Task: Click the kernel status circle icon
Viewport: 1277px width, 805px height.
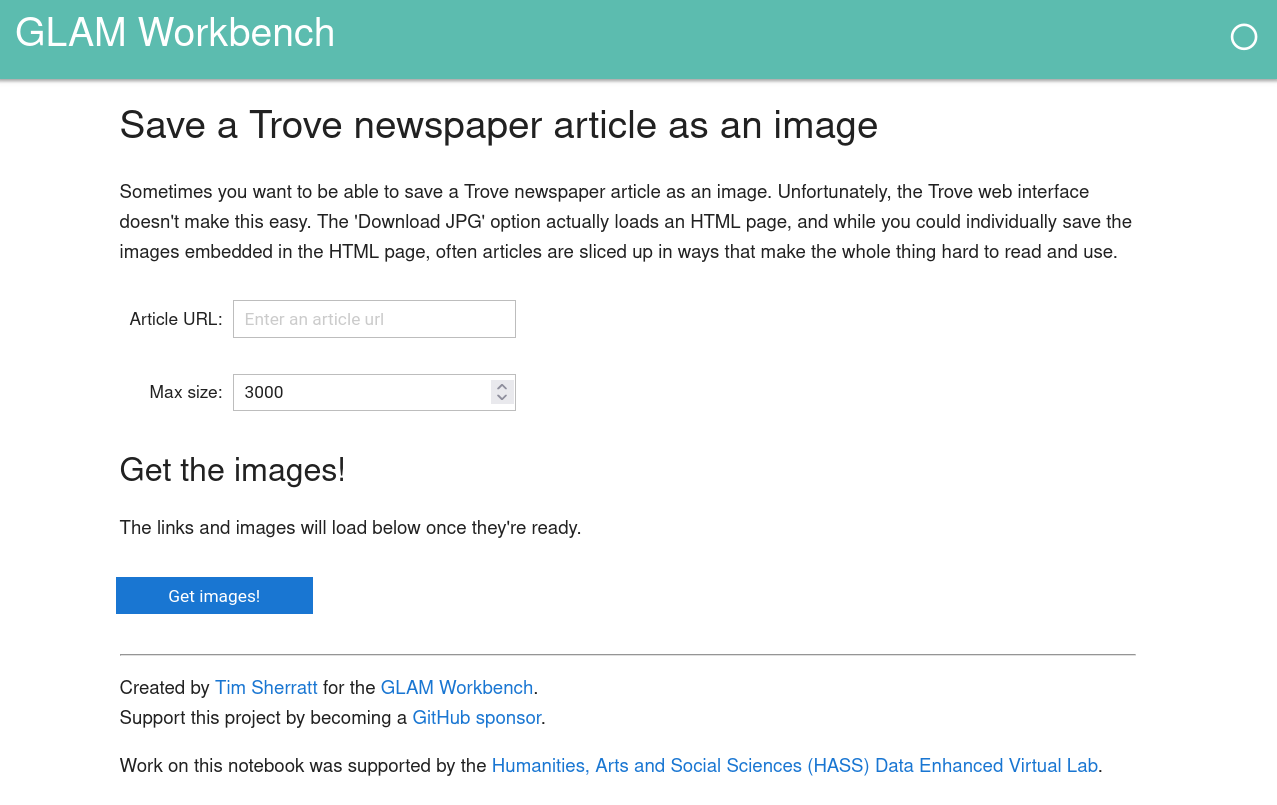Action: [x=1243, y=37]
